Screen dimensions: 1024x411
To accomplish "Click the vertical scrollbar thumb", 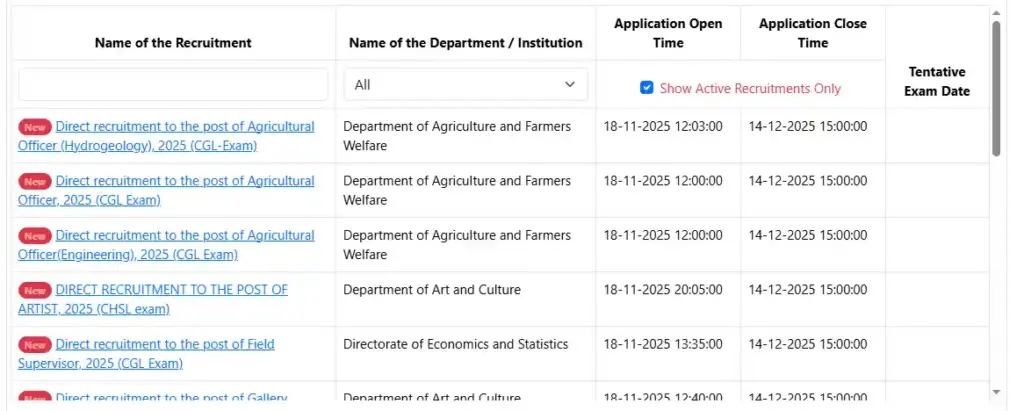I will 995,90.
